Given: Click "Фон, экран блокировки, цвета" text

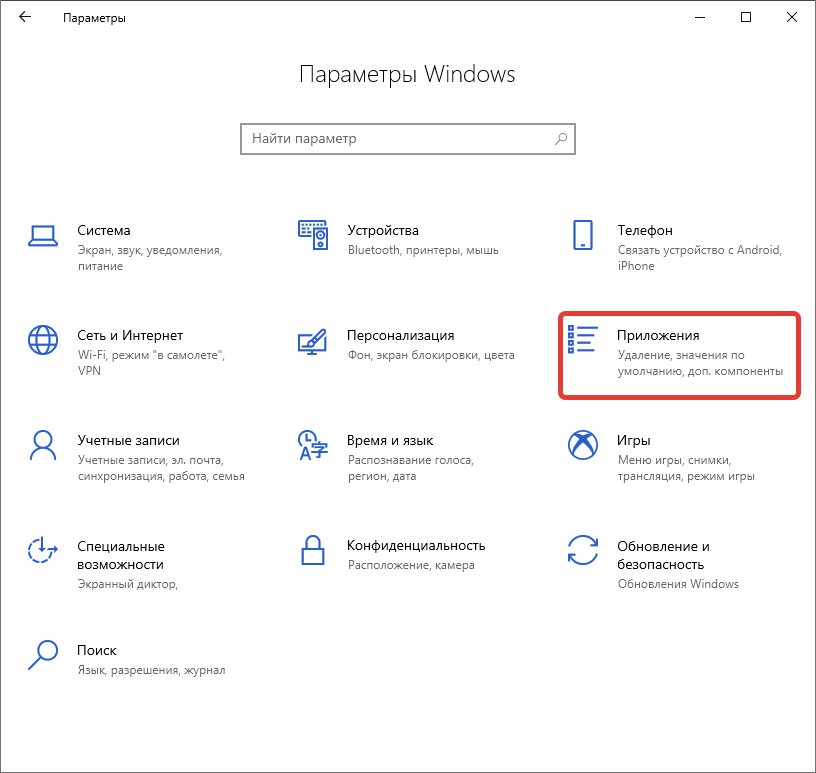Looking at the screenshot, I should pyautogui.click(x=431, y=355).
